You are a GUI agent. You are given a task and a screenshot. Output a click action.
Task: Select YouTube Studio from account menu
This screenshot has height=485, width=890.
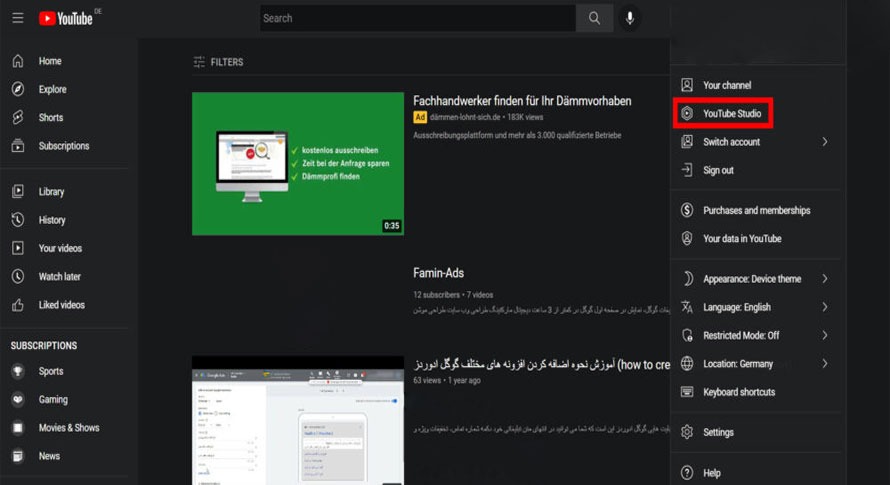(731, 114)
